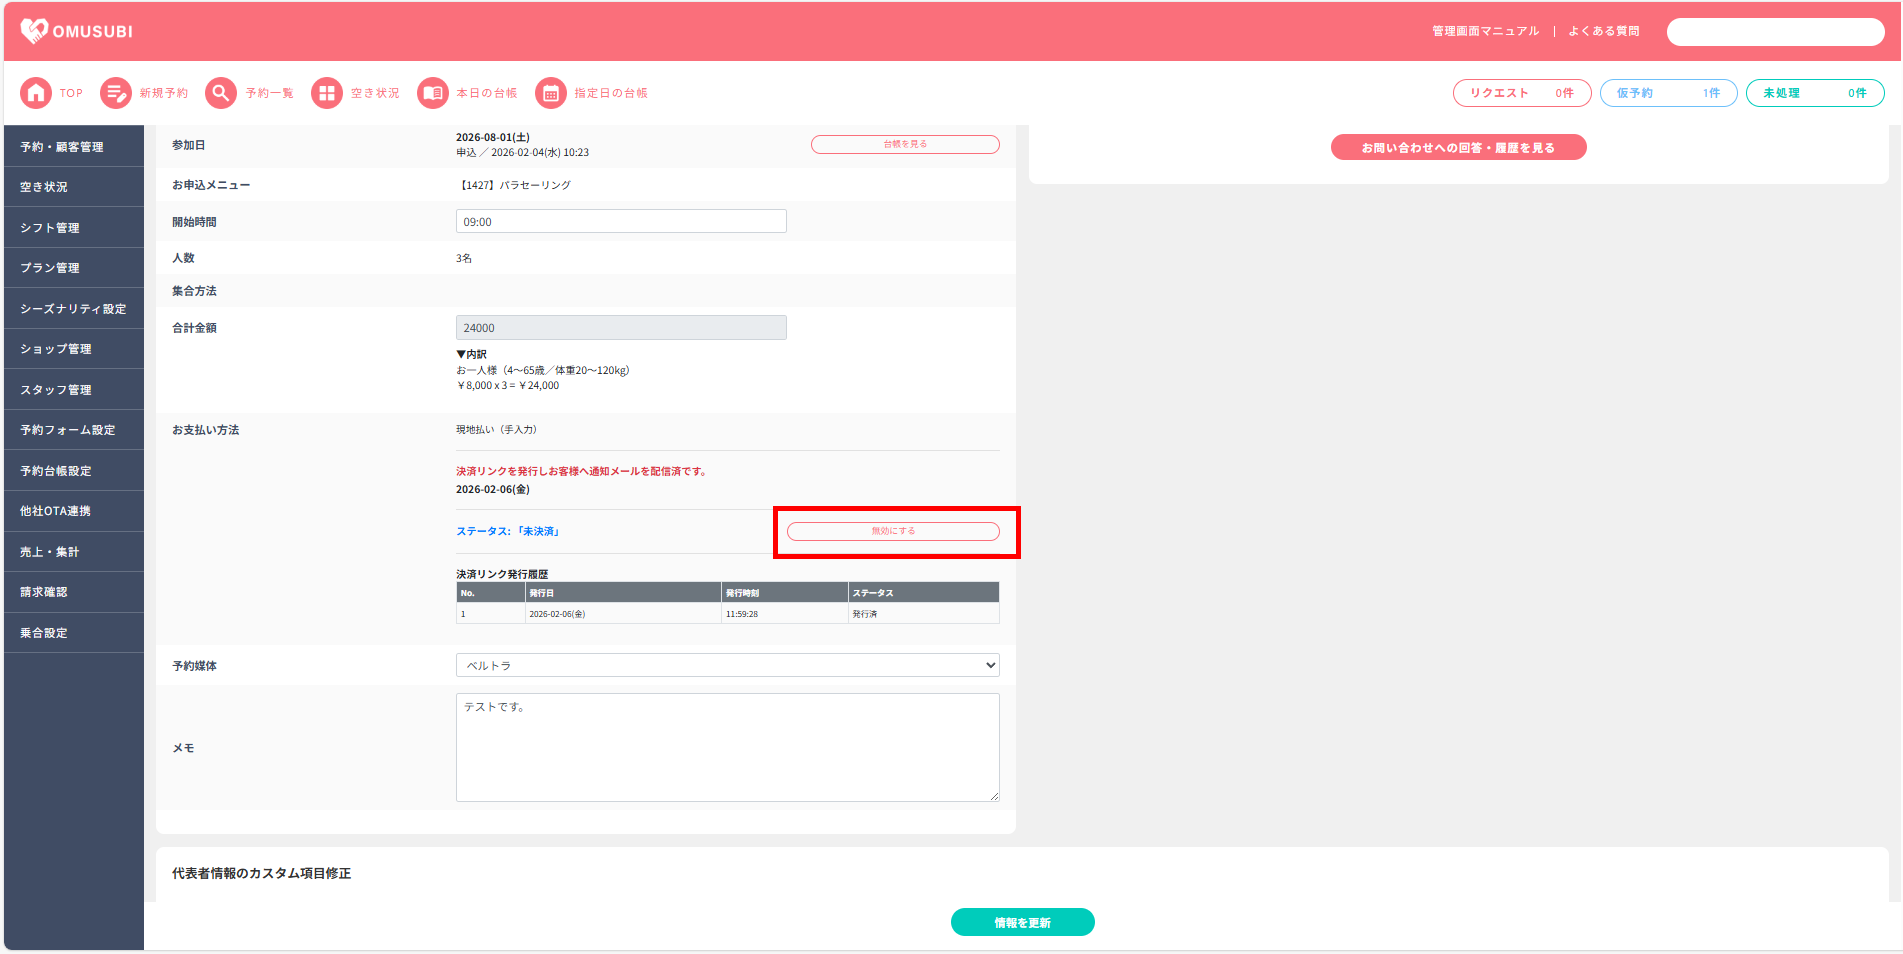The width and height of the screenshot is (1903, 954).
Task: Open 新規予約 pencil icon
Action: coord(116,93)
